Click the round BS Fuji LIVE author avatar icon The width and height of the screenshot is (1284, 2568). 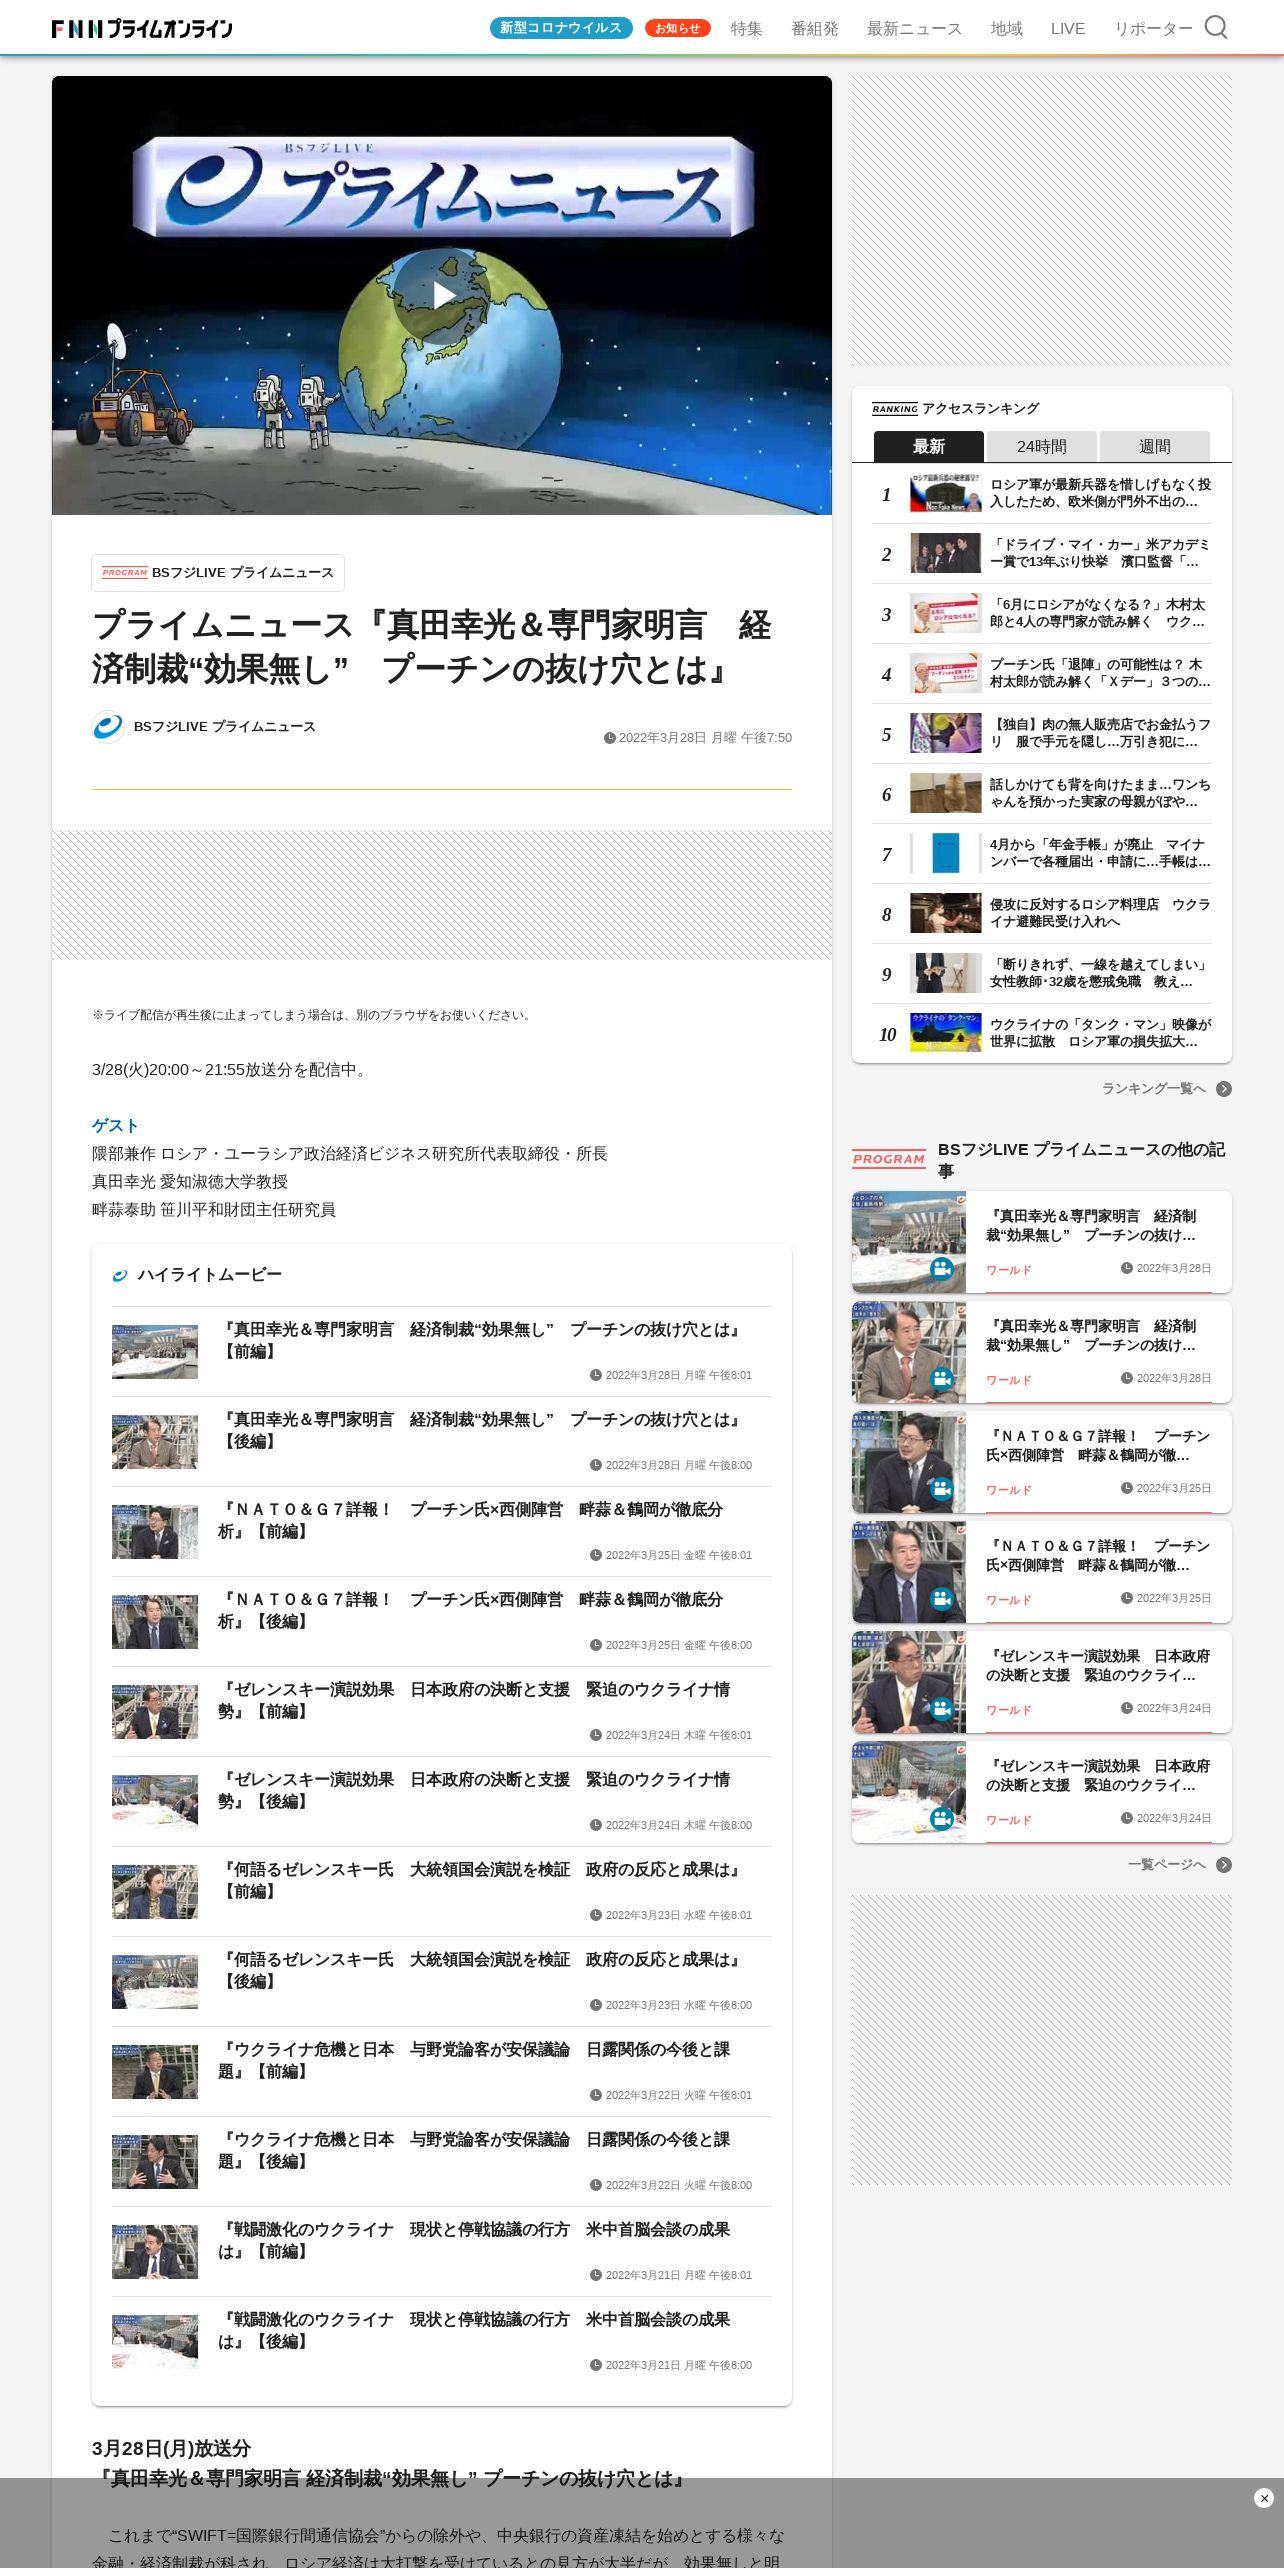pyautogui.click(x=108, y=727)
